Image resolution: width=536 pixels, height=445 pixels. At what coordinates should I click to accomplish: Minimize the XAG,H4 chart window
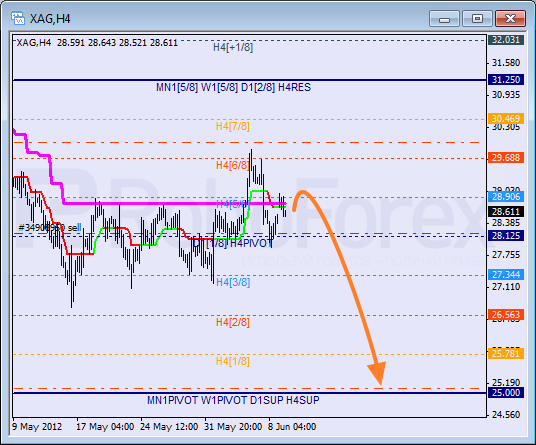(x=444, y=18)
